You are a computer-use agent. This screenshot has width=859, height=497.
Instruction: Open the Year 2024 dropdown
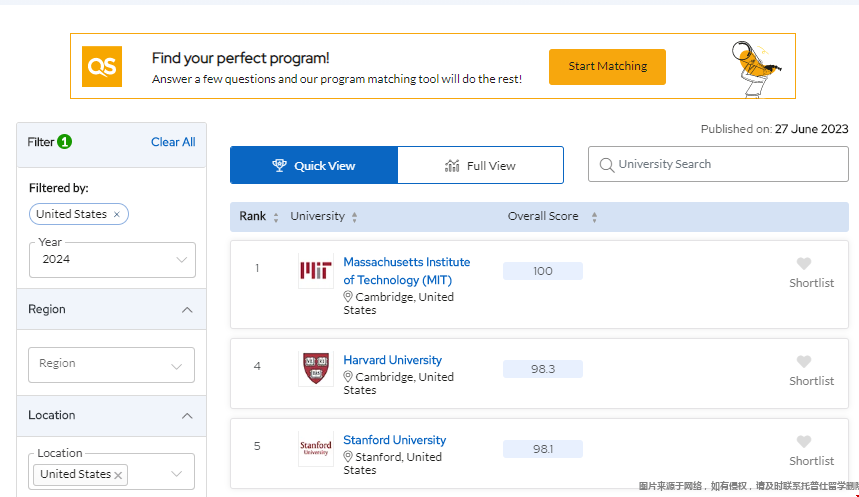[x=112, y=259]
